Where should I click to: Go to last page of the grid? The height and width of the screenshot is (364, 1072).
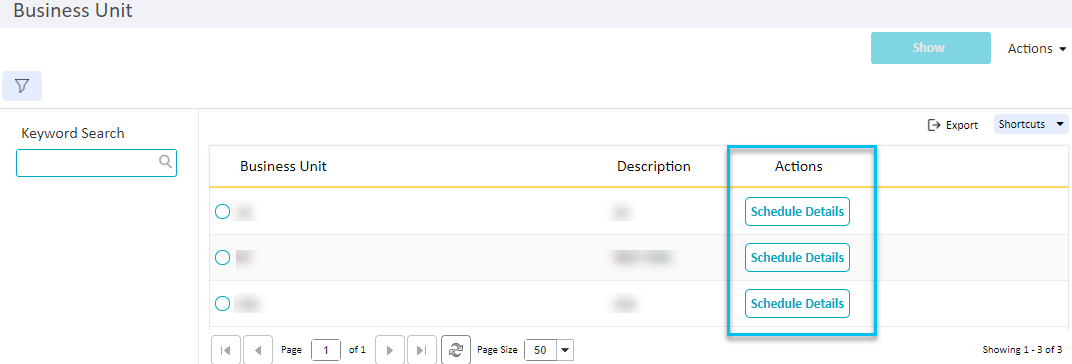point(422,350)
